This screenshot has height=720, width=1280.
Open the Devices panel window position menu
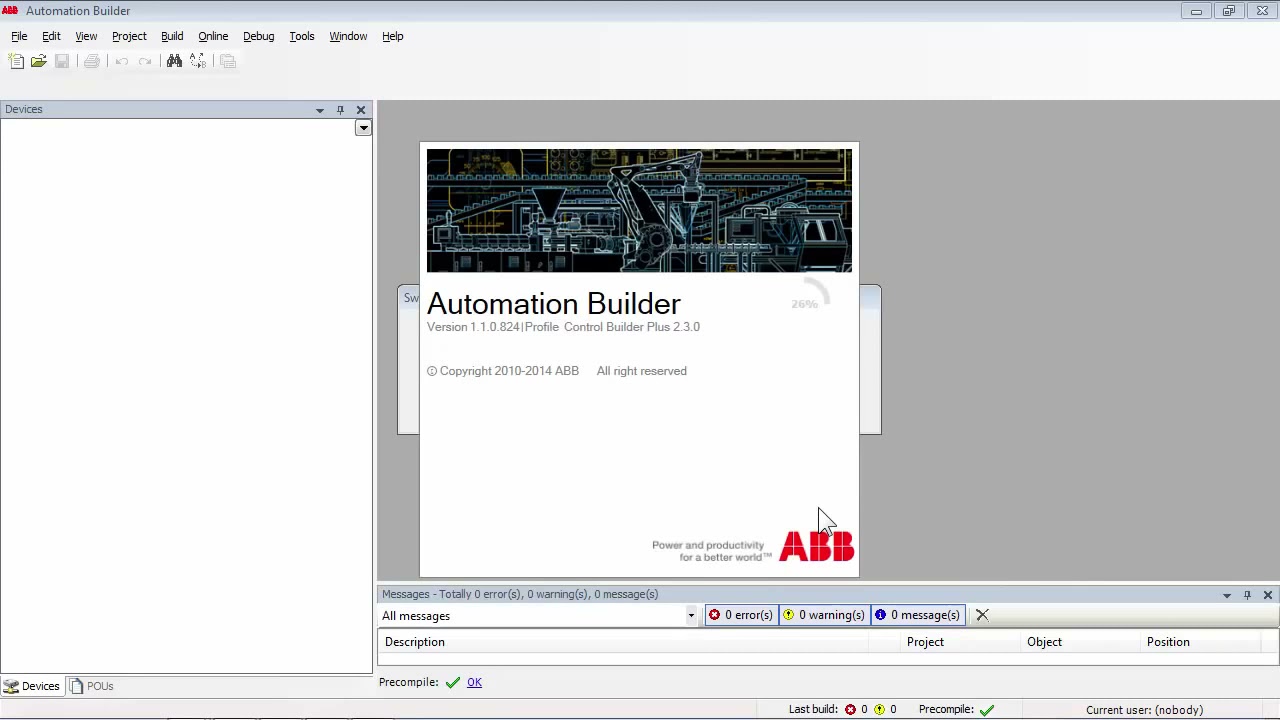pos(320,110)
